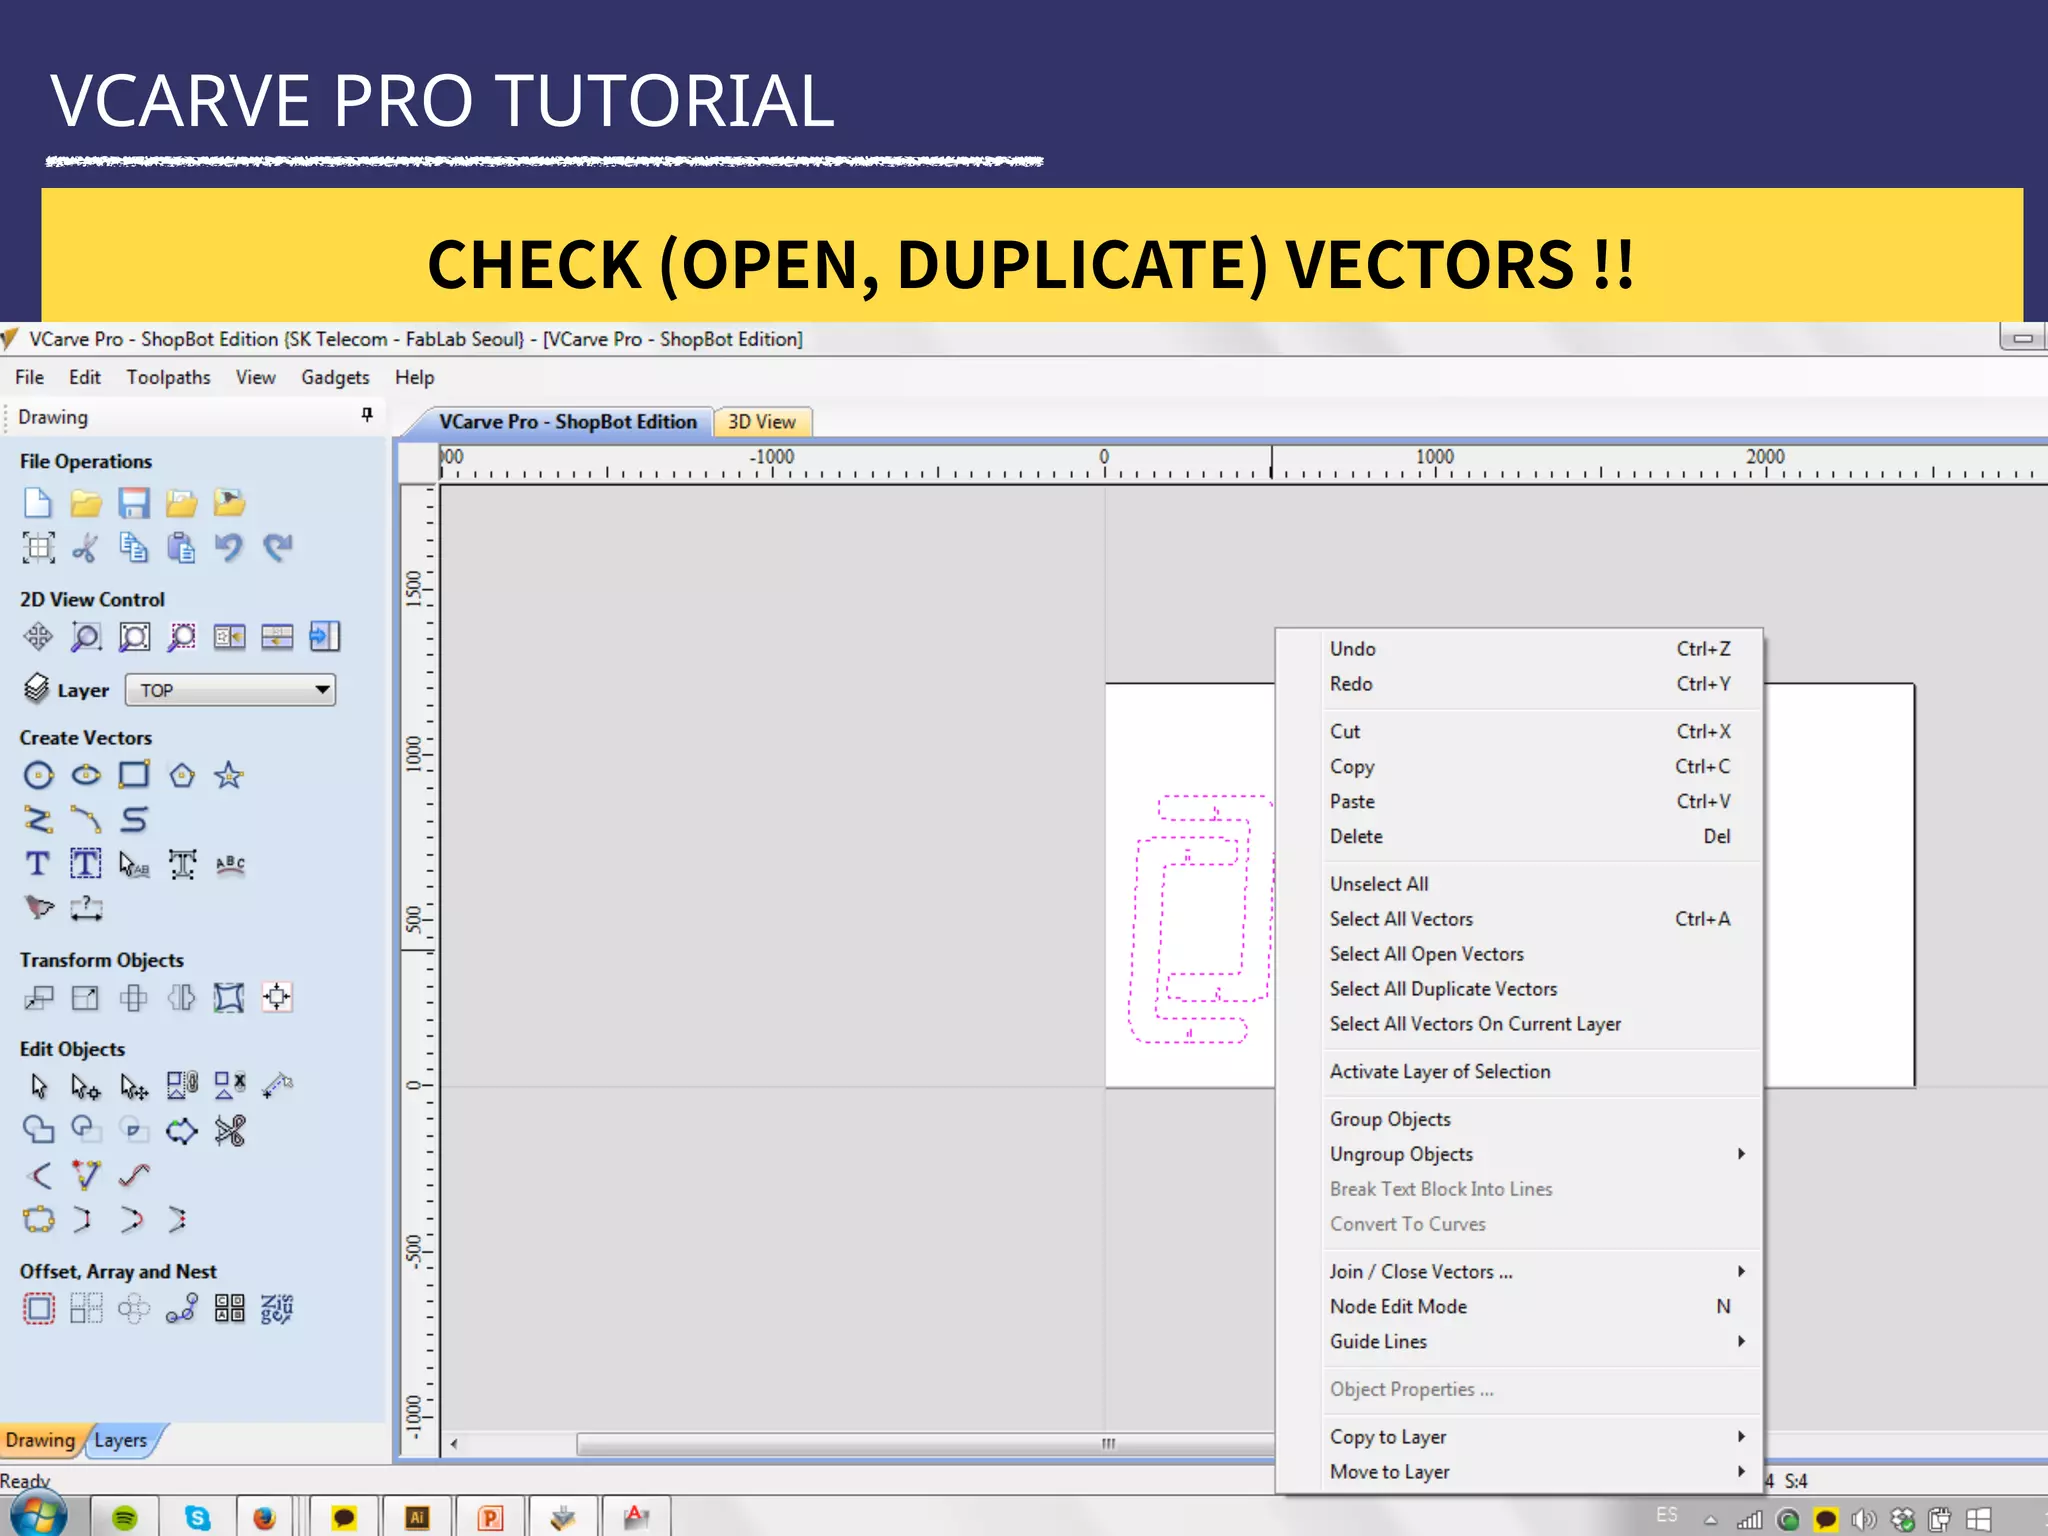Image resolution: width=2048 pixels, height=1536 pixels.
Task: Click the Draw Rectangle tool
Action: coord(134,775)
